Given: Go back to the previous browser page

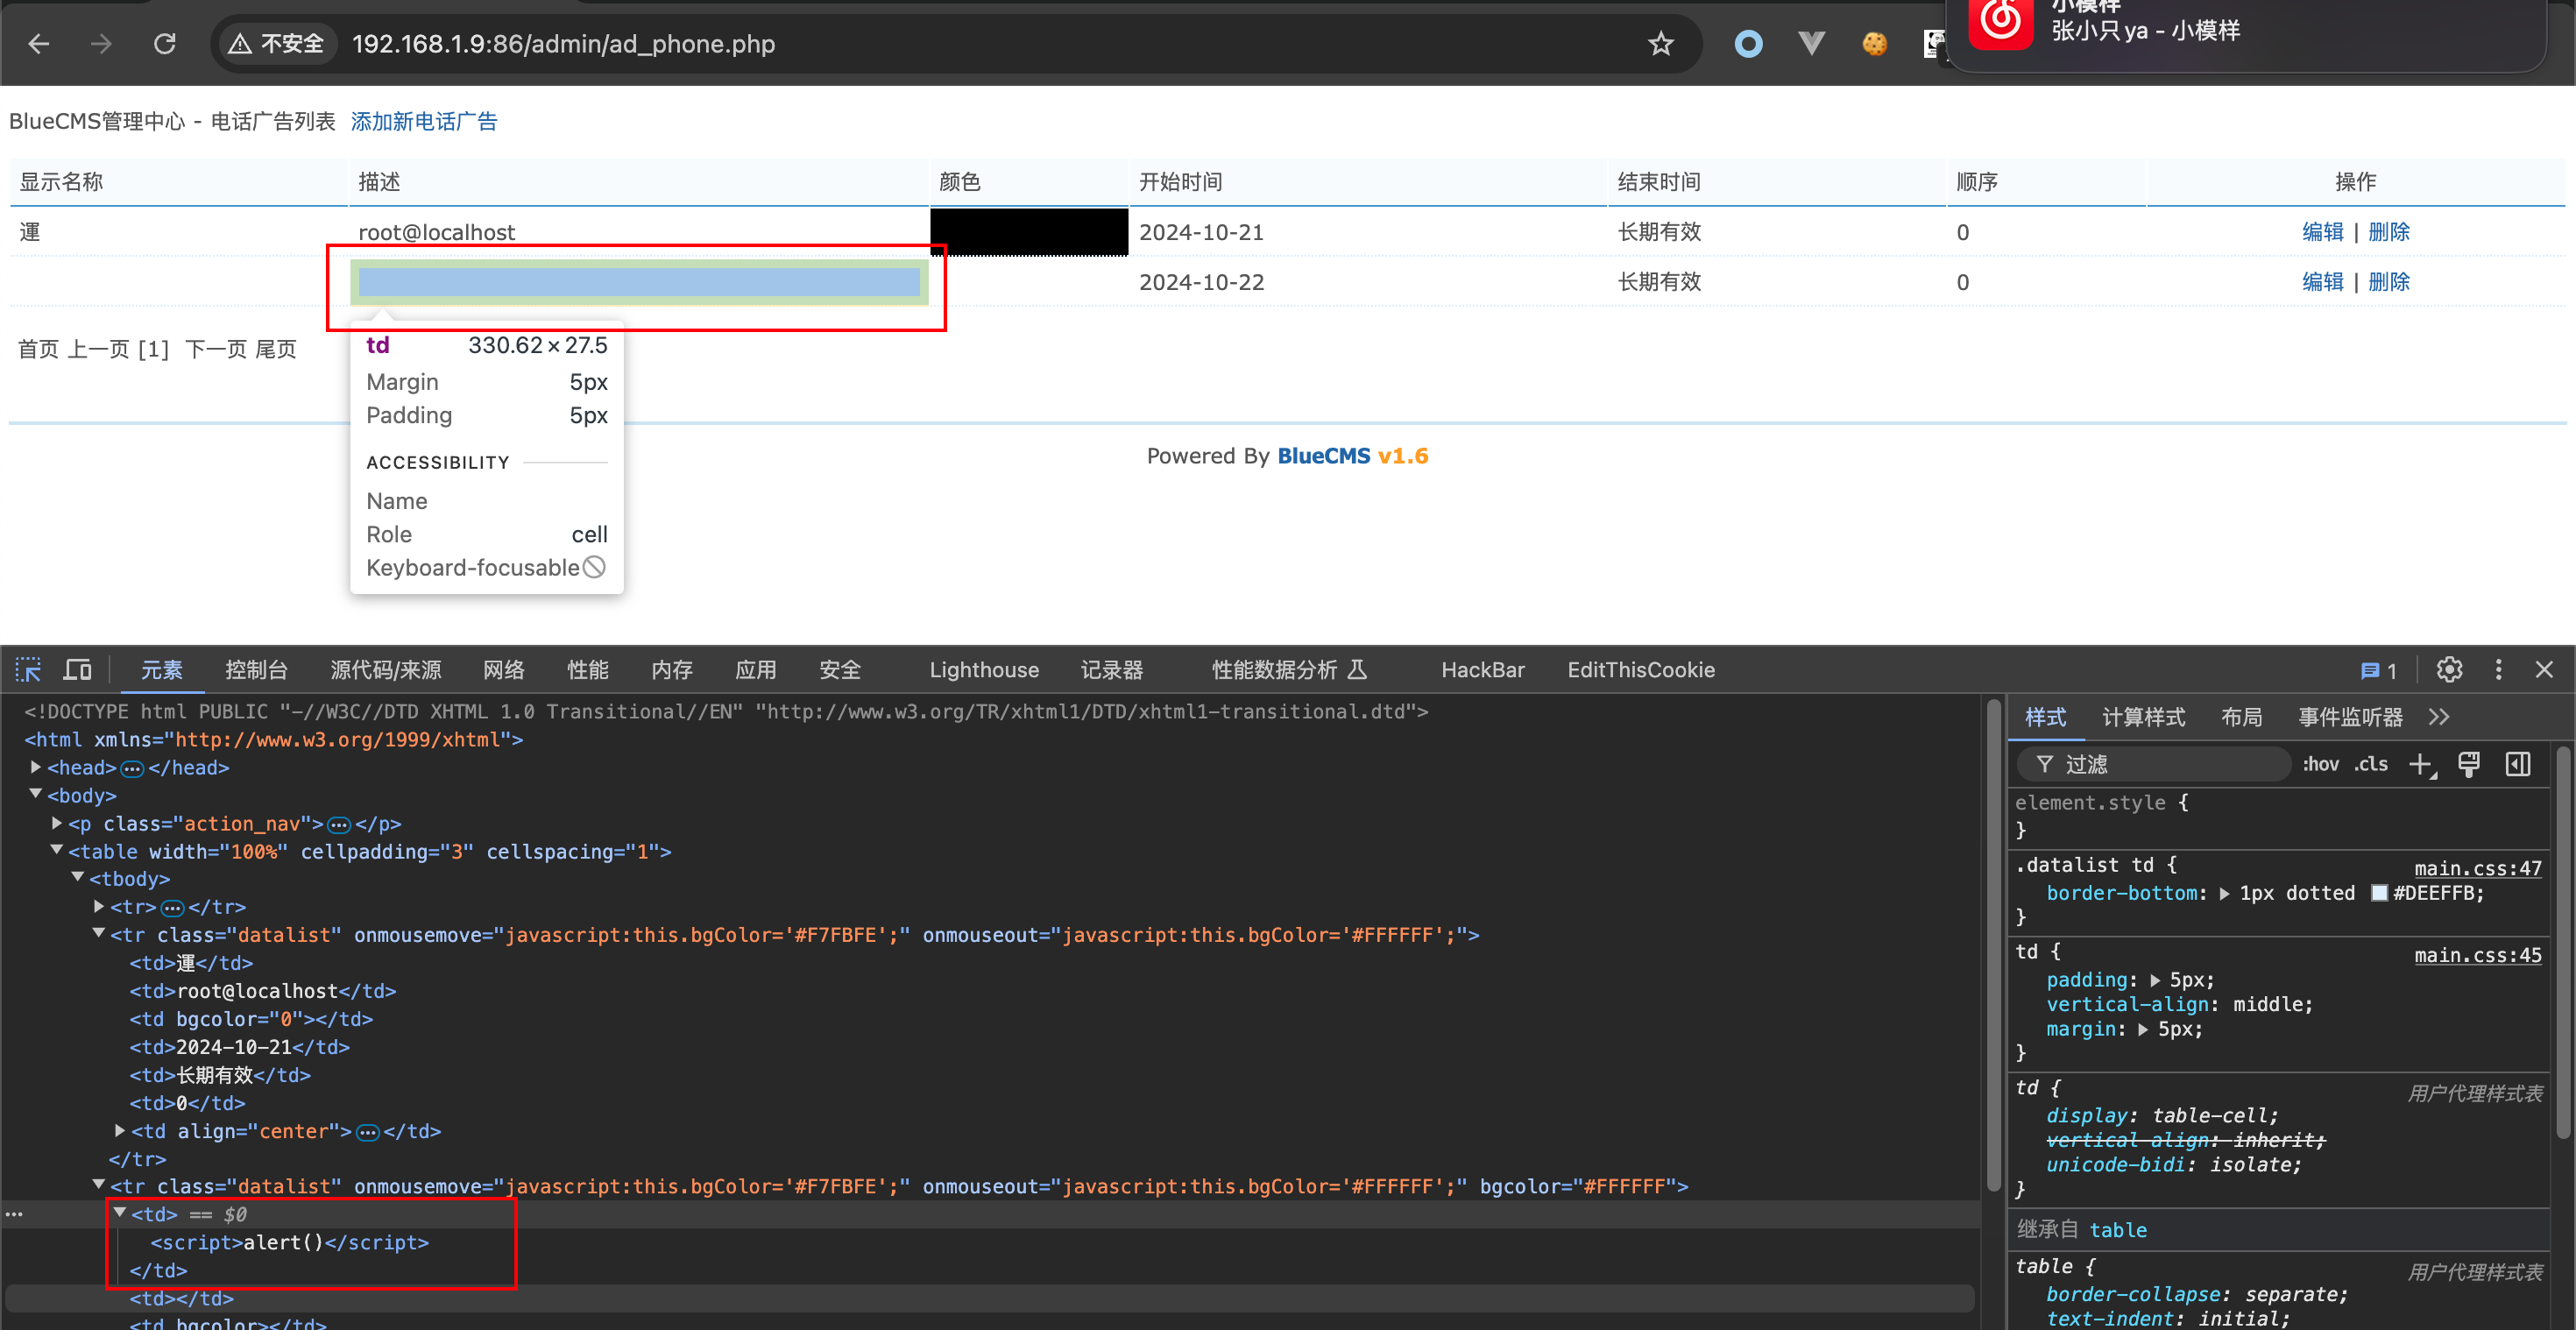Looking at the screenshot, I should [39, 44].
